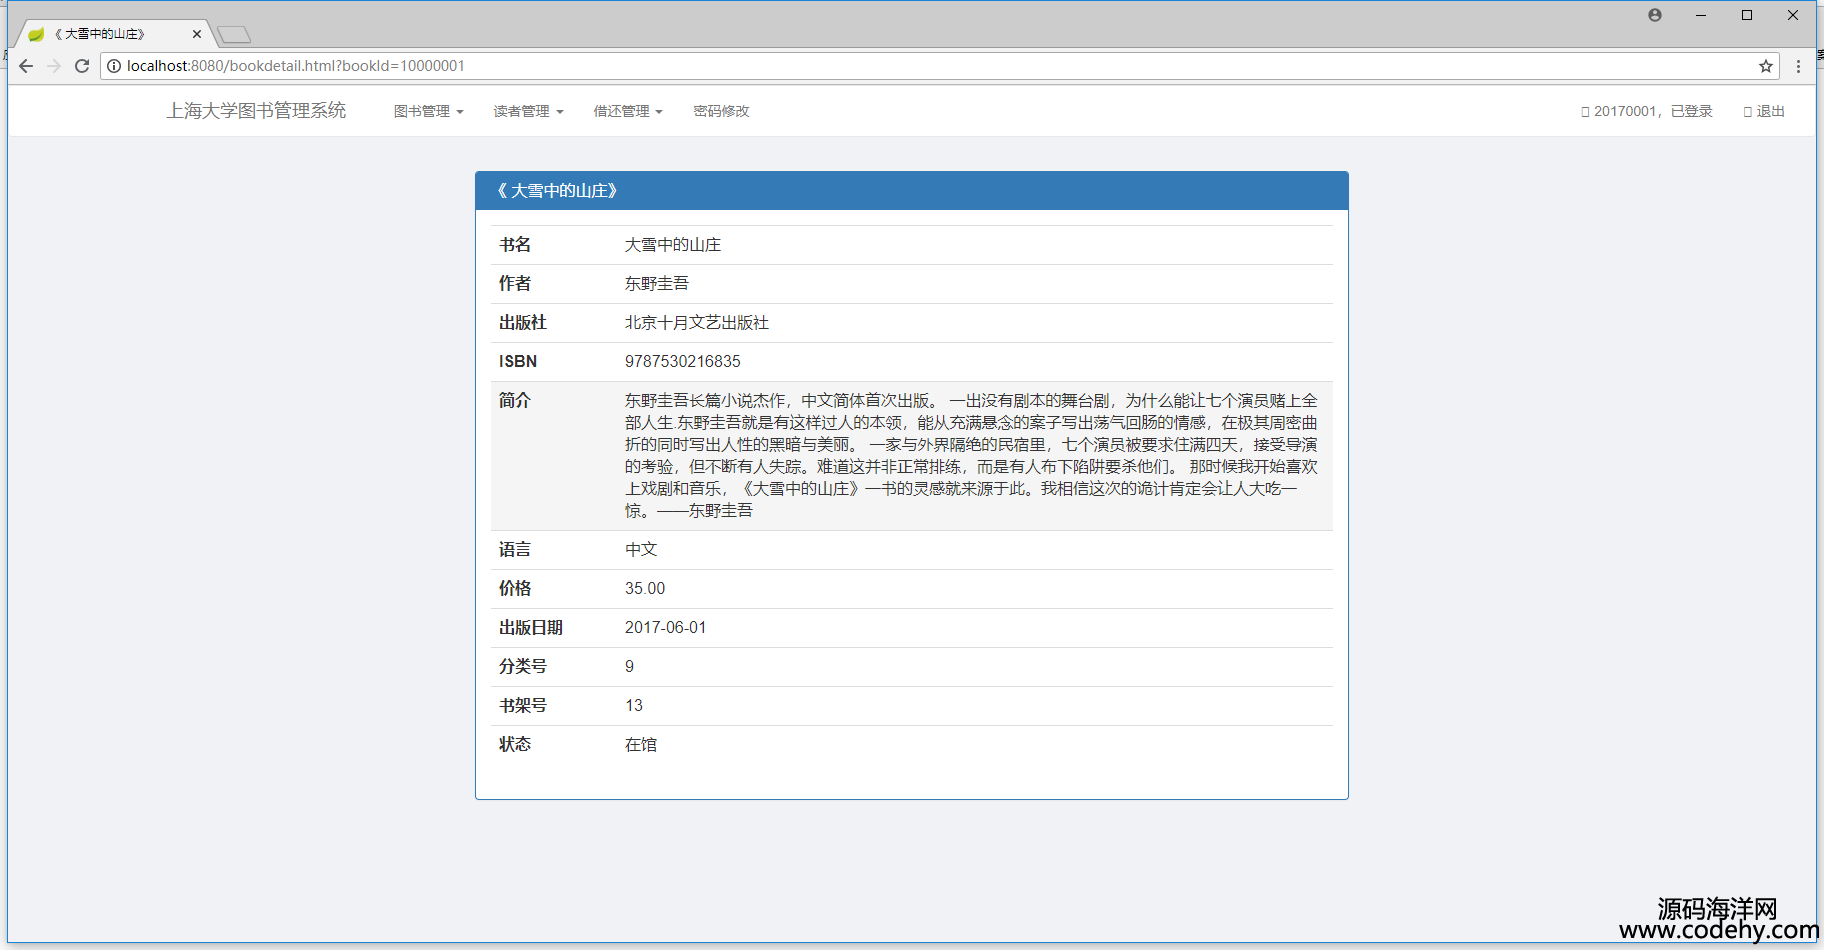The width and height of the screenshot is (1824, 950).
Task: Click the ISBN value 9787530216835
Action: 683,362
